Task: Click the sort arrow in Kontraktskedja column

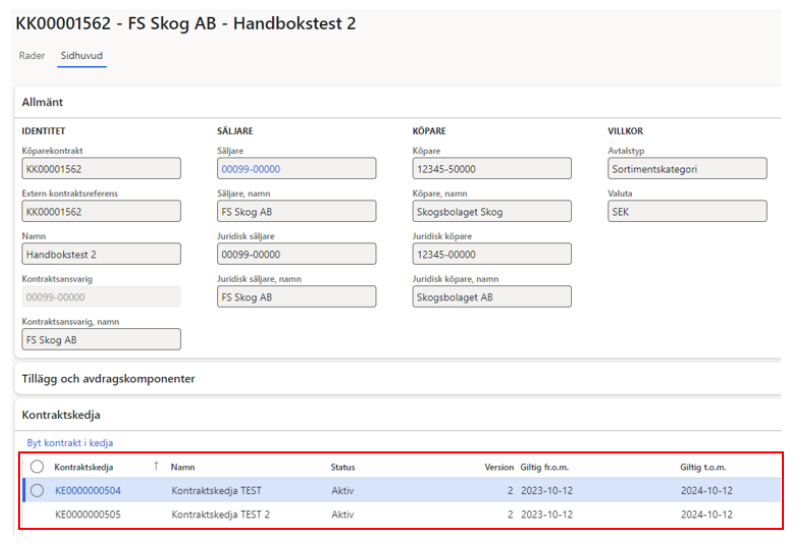Action: pyautogui.click(x=156, y=467)
